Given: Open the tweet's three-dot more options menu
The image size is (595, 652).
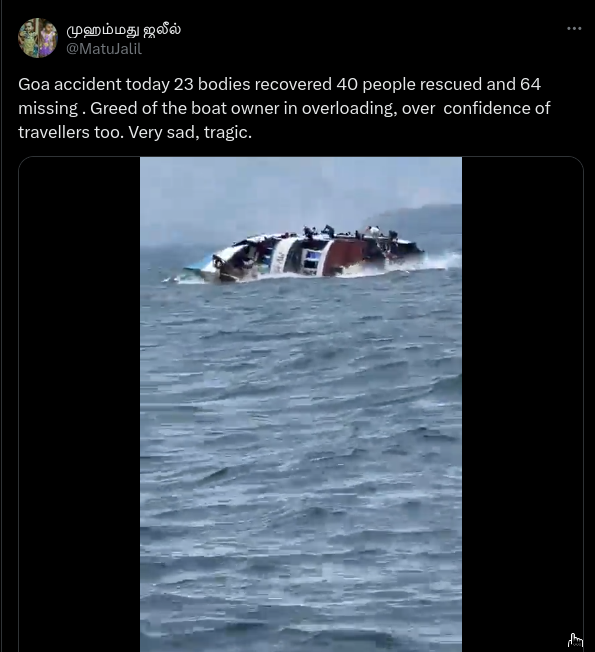Looking at the screenshot, I should tap(574, 28).
